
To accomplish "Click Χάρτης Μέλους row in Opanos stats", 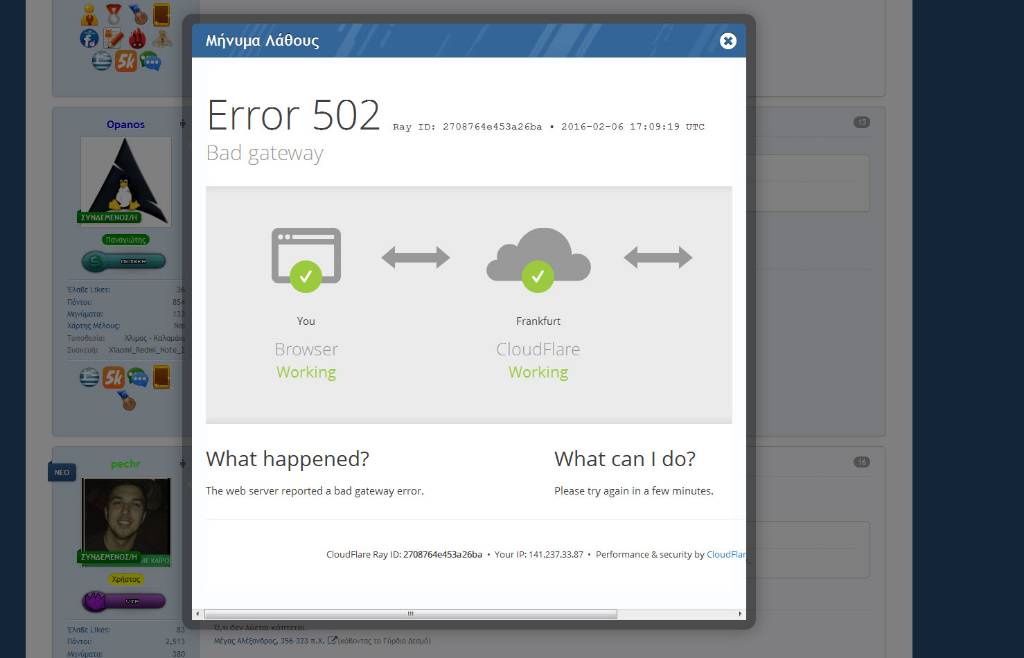I will click(x=126, y=326).
